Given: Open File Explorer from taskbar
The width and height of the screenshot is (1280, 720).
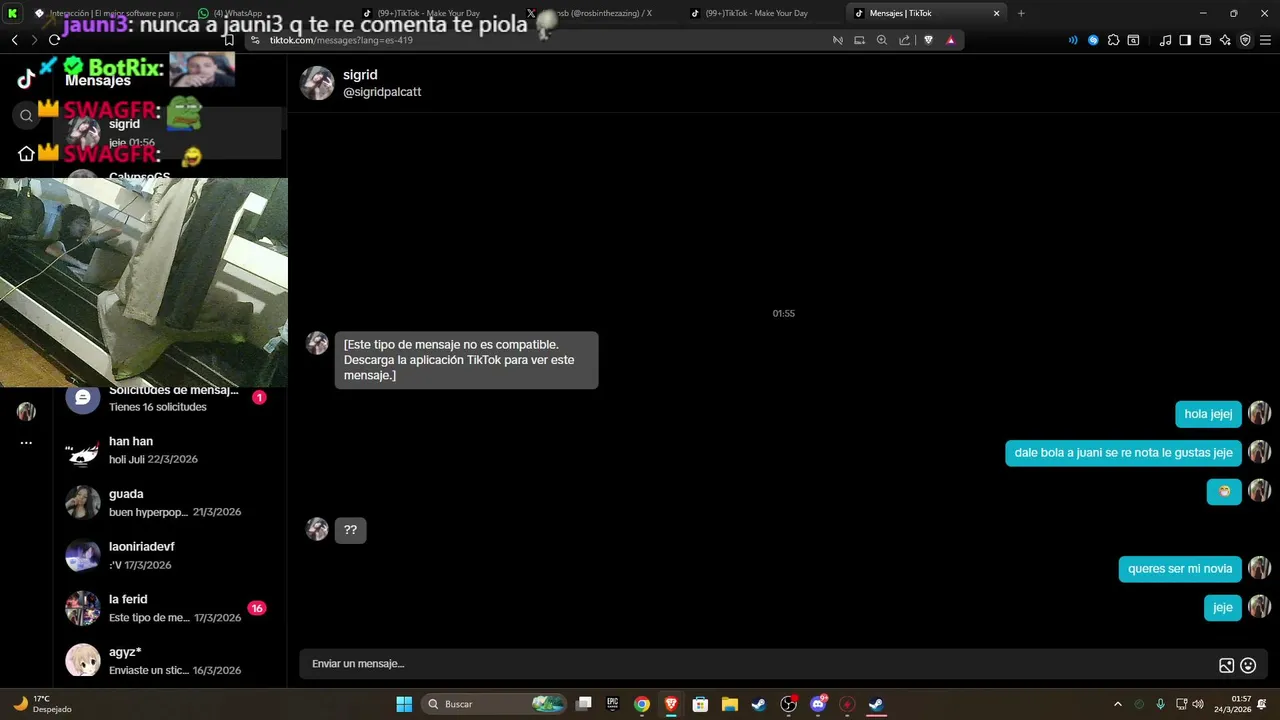Looking at the screenshot, I should click(730, 704).
